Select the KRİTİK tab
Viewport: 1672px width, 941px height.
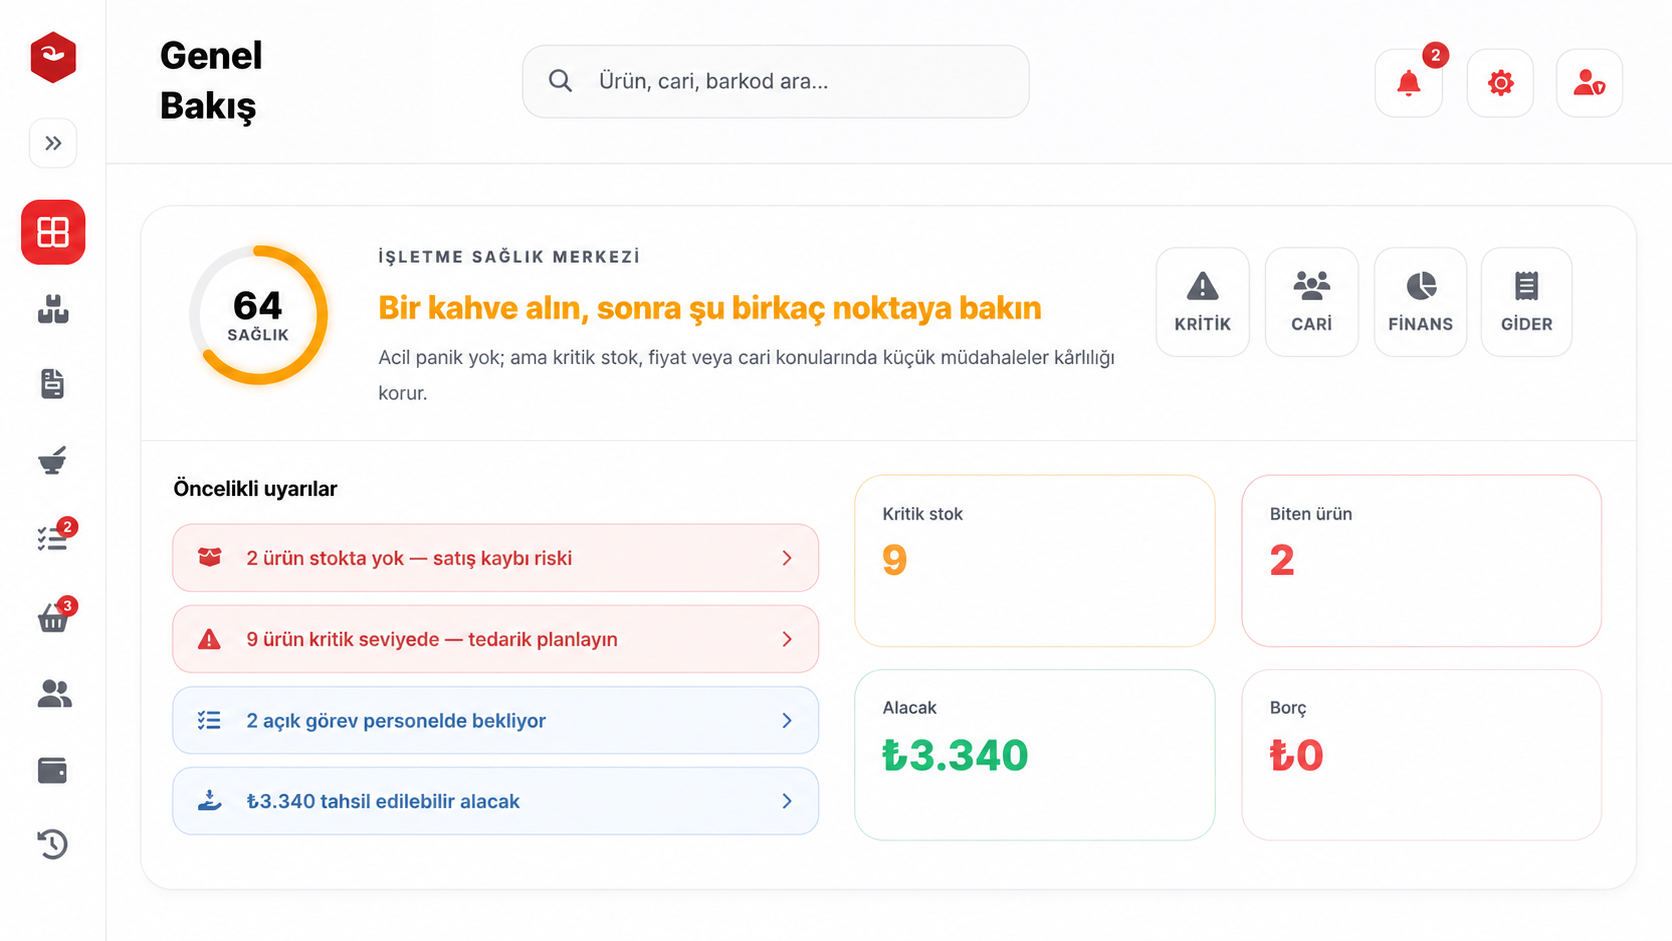[x=1203, y=302]
